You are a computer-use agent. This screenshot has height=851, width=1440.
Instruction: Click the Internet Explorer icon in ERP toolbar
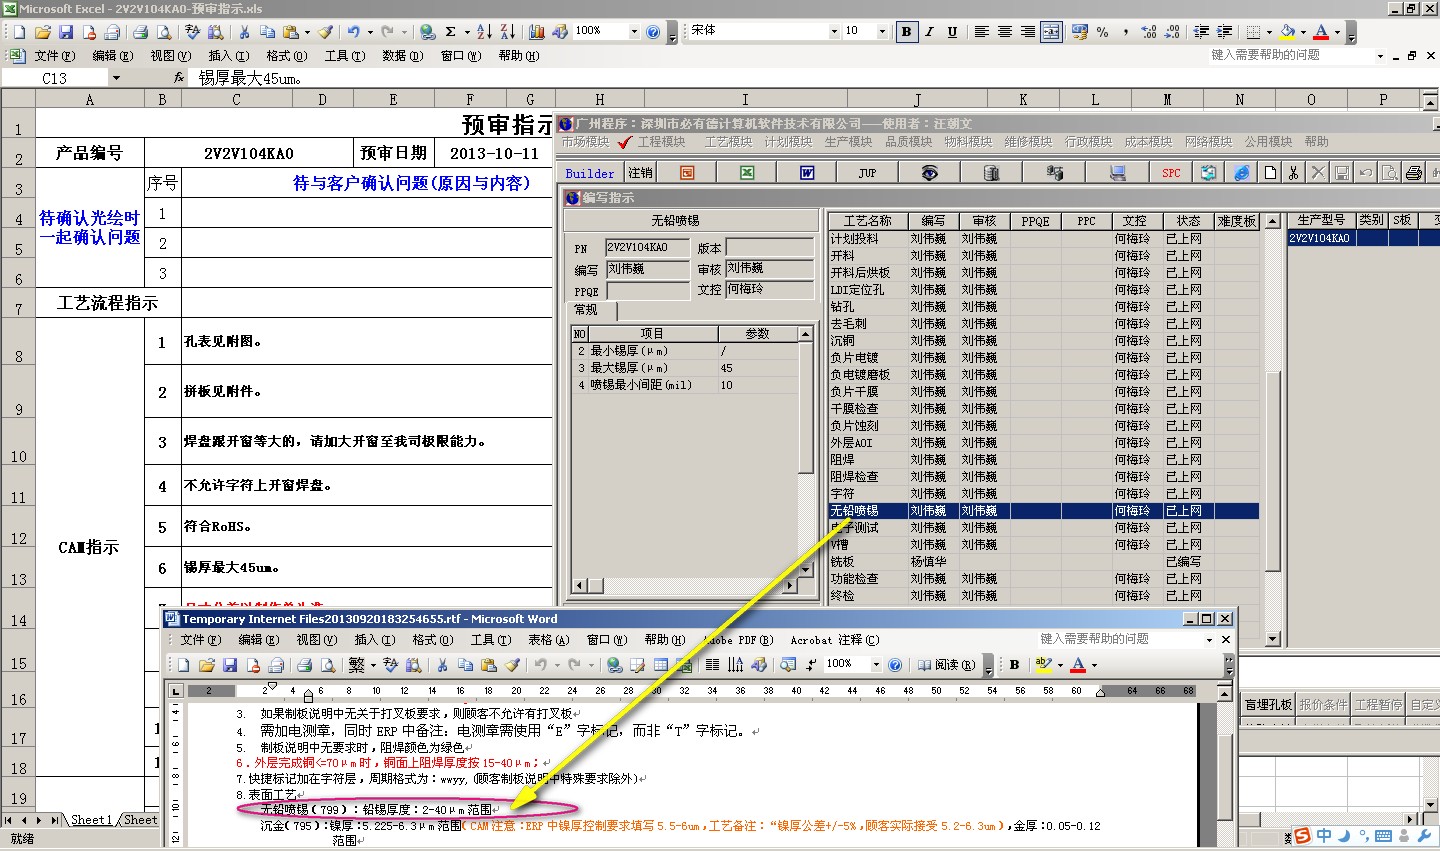(x=1242, y=173)
